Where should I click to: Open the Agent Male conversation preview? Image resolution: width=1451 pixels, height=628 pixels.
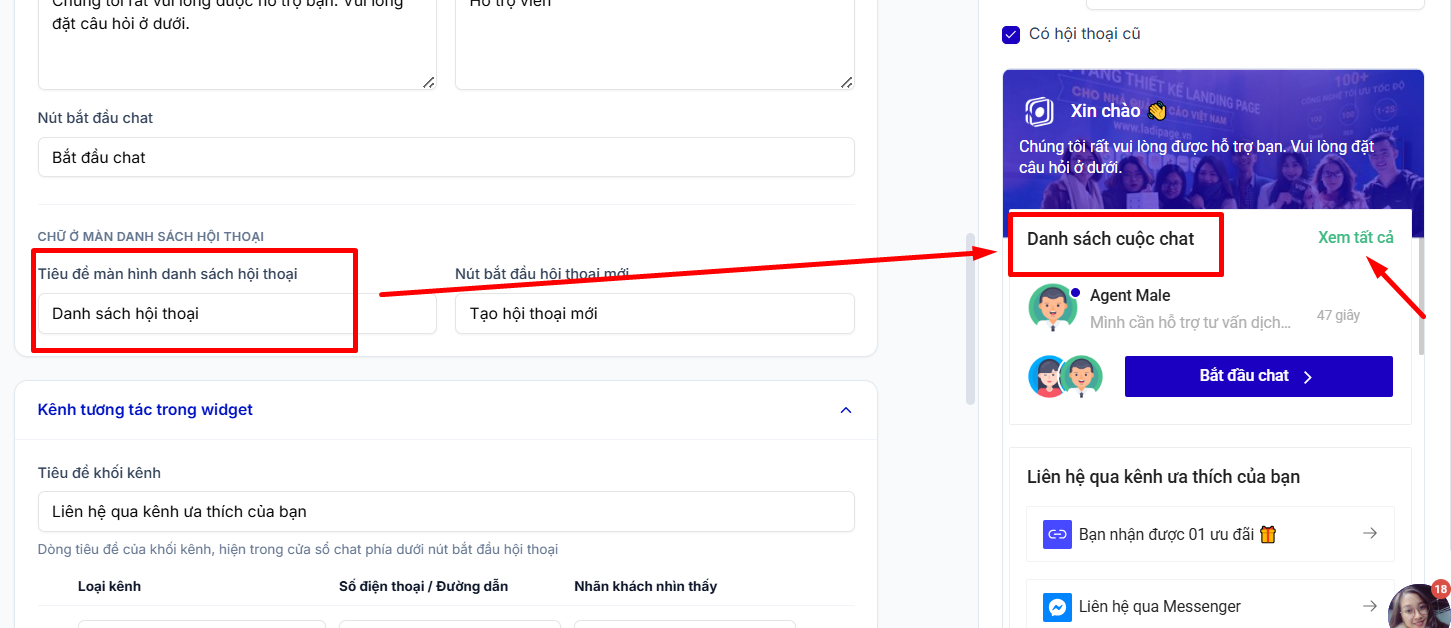pyautogui.click(x=1210, y=307)
